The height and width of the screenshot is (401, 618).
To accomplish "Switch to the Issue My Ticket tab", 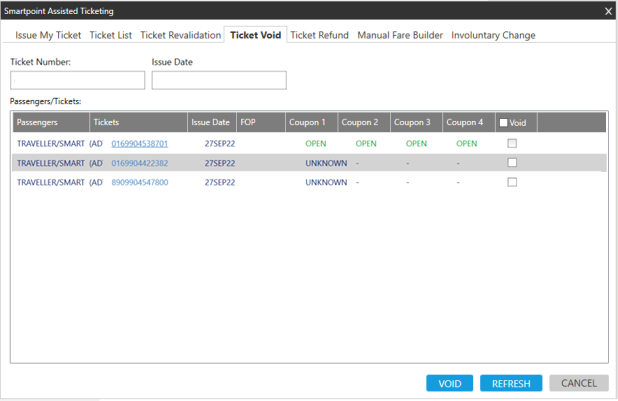I will point(48,35).
